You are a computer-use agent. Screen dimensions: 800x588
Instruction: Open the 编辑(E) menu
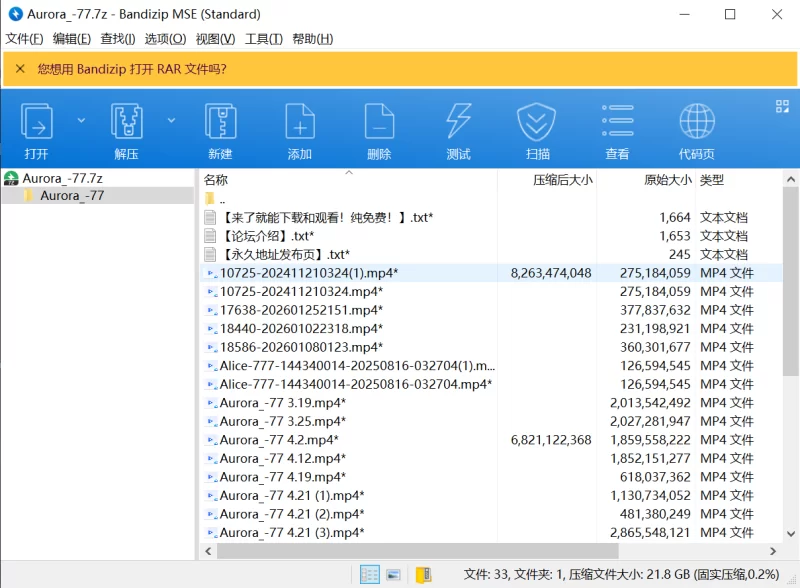[71, 39]
